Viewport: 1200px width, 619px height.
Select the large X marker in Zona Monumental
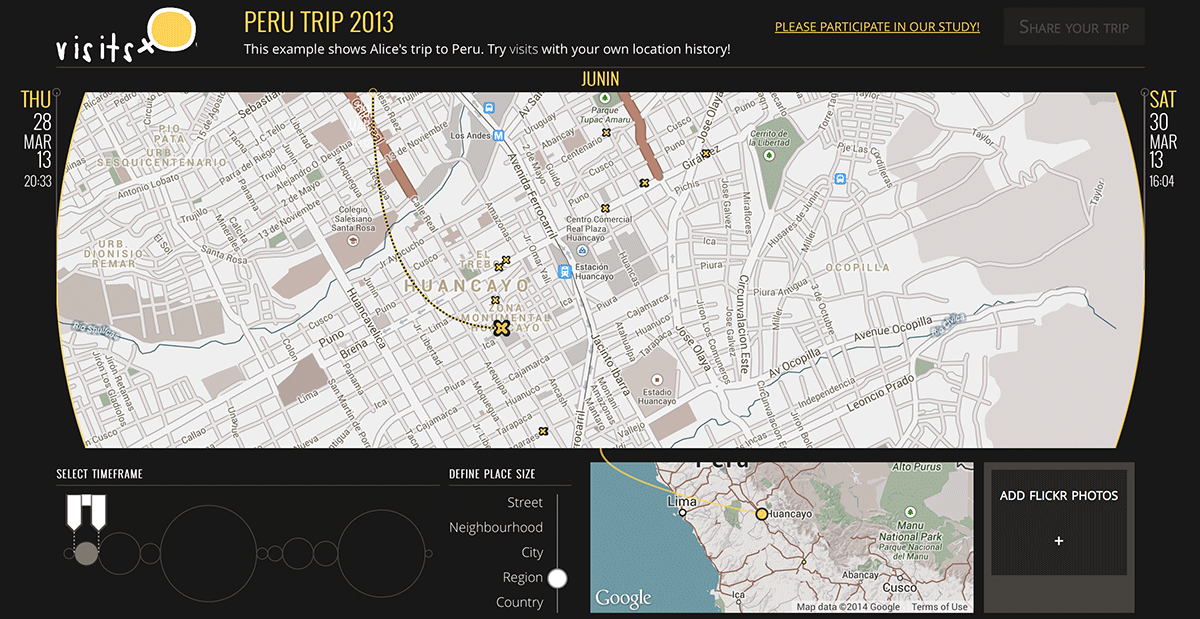pos(501,327)
